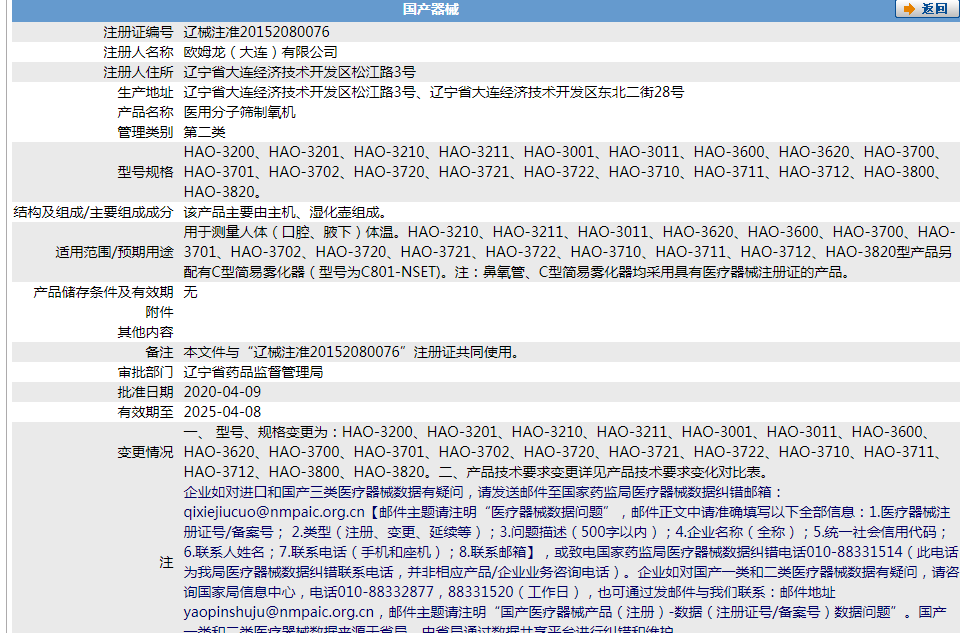The height and width of the screenshot is (633, 960).
Task: Click the 变更情况 label
Action: tap(146, 452)
